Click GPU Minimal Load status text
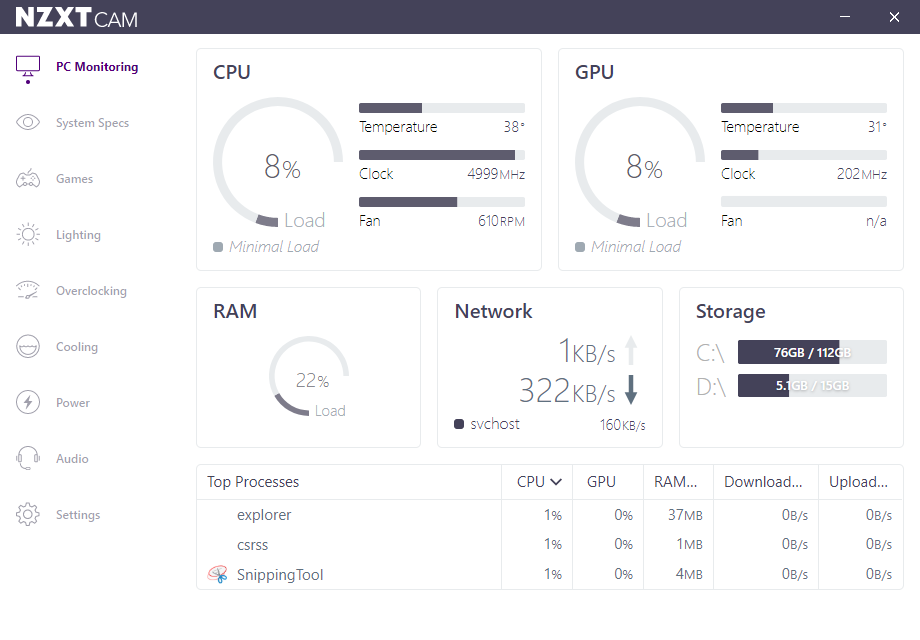920x640 pixels. point(636,246)
